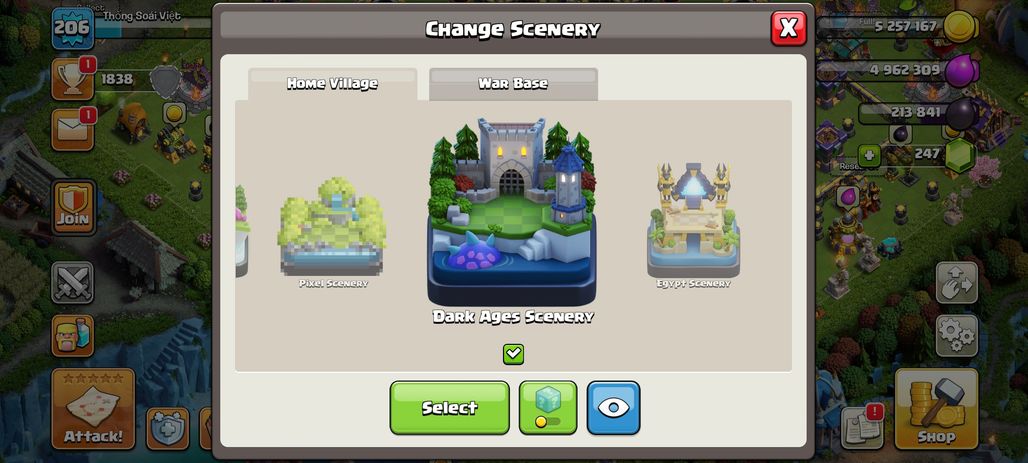Tap the Join clan shield icon
Screen dimensions: 1028x463
[73, 207]
